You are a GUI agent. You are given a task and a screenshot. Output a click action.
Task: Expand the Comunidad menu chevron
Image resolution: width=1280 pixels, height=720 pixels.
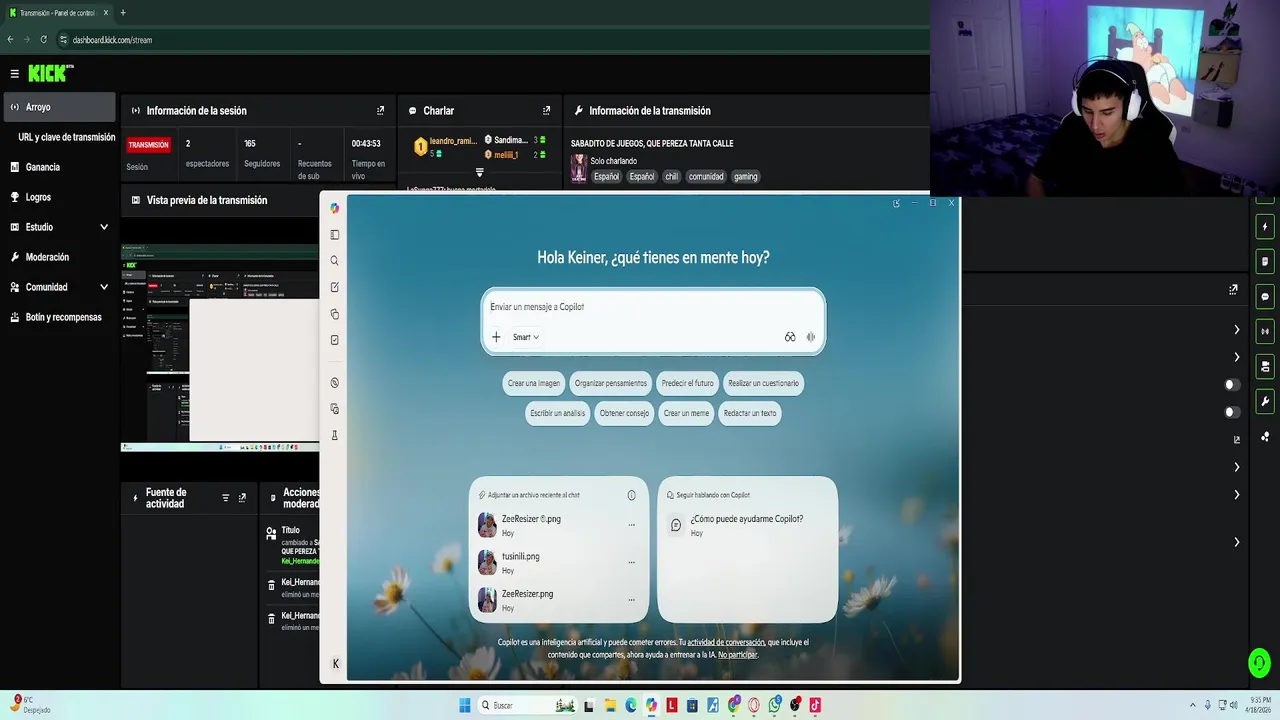pos(104,287)
